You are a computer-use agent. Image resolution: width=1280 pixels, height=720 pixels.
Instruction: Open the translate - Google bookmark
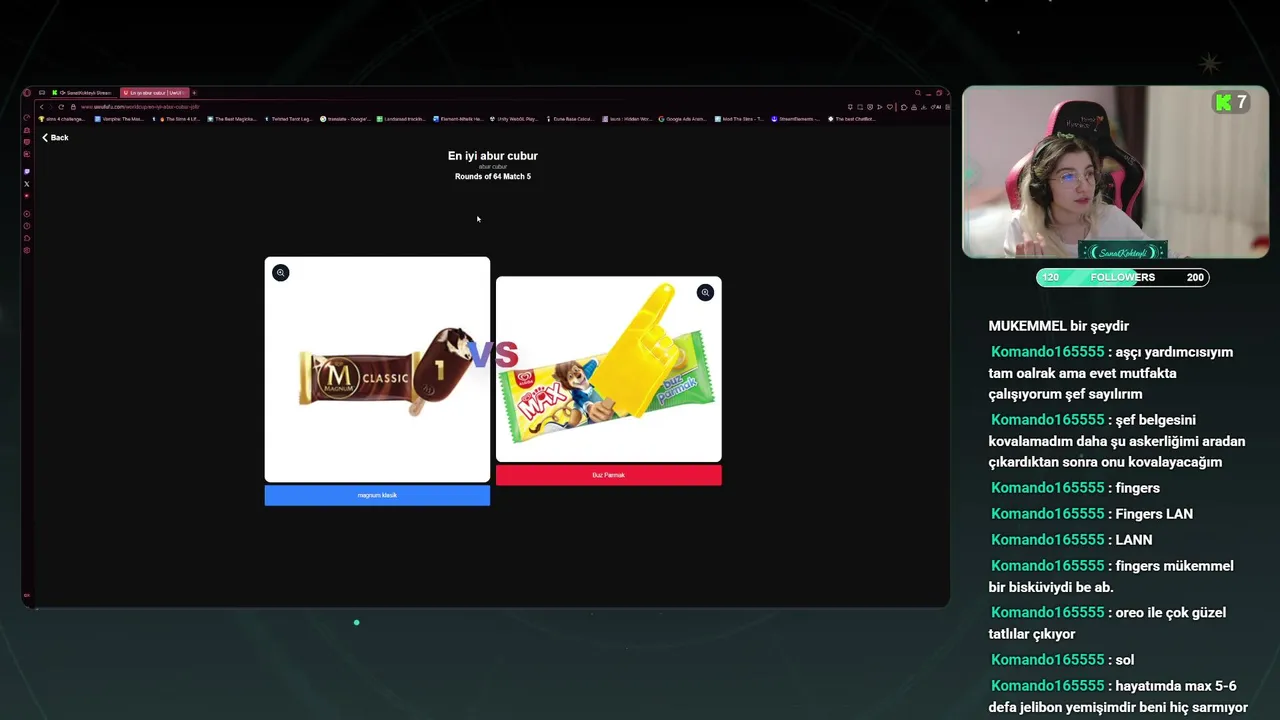[346, 119]
